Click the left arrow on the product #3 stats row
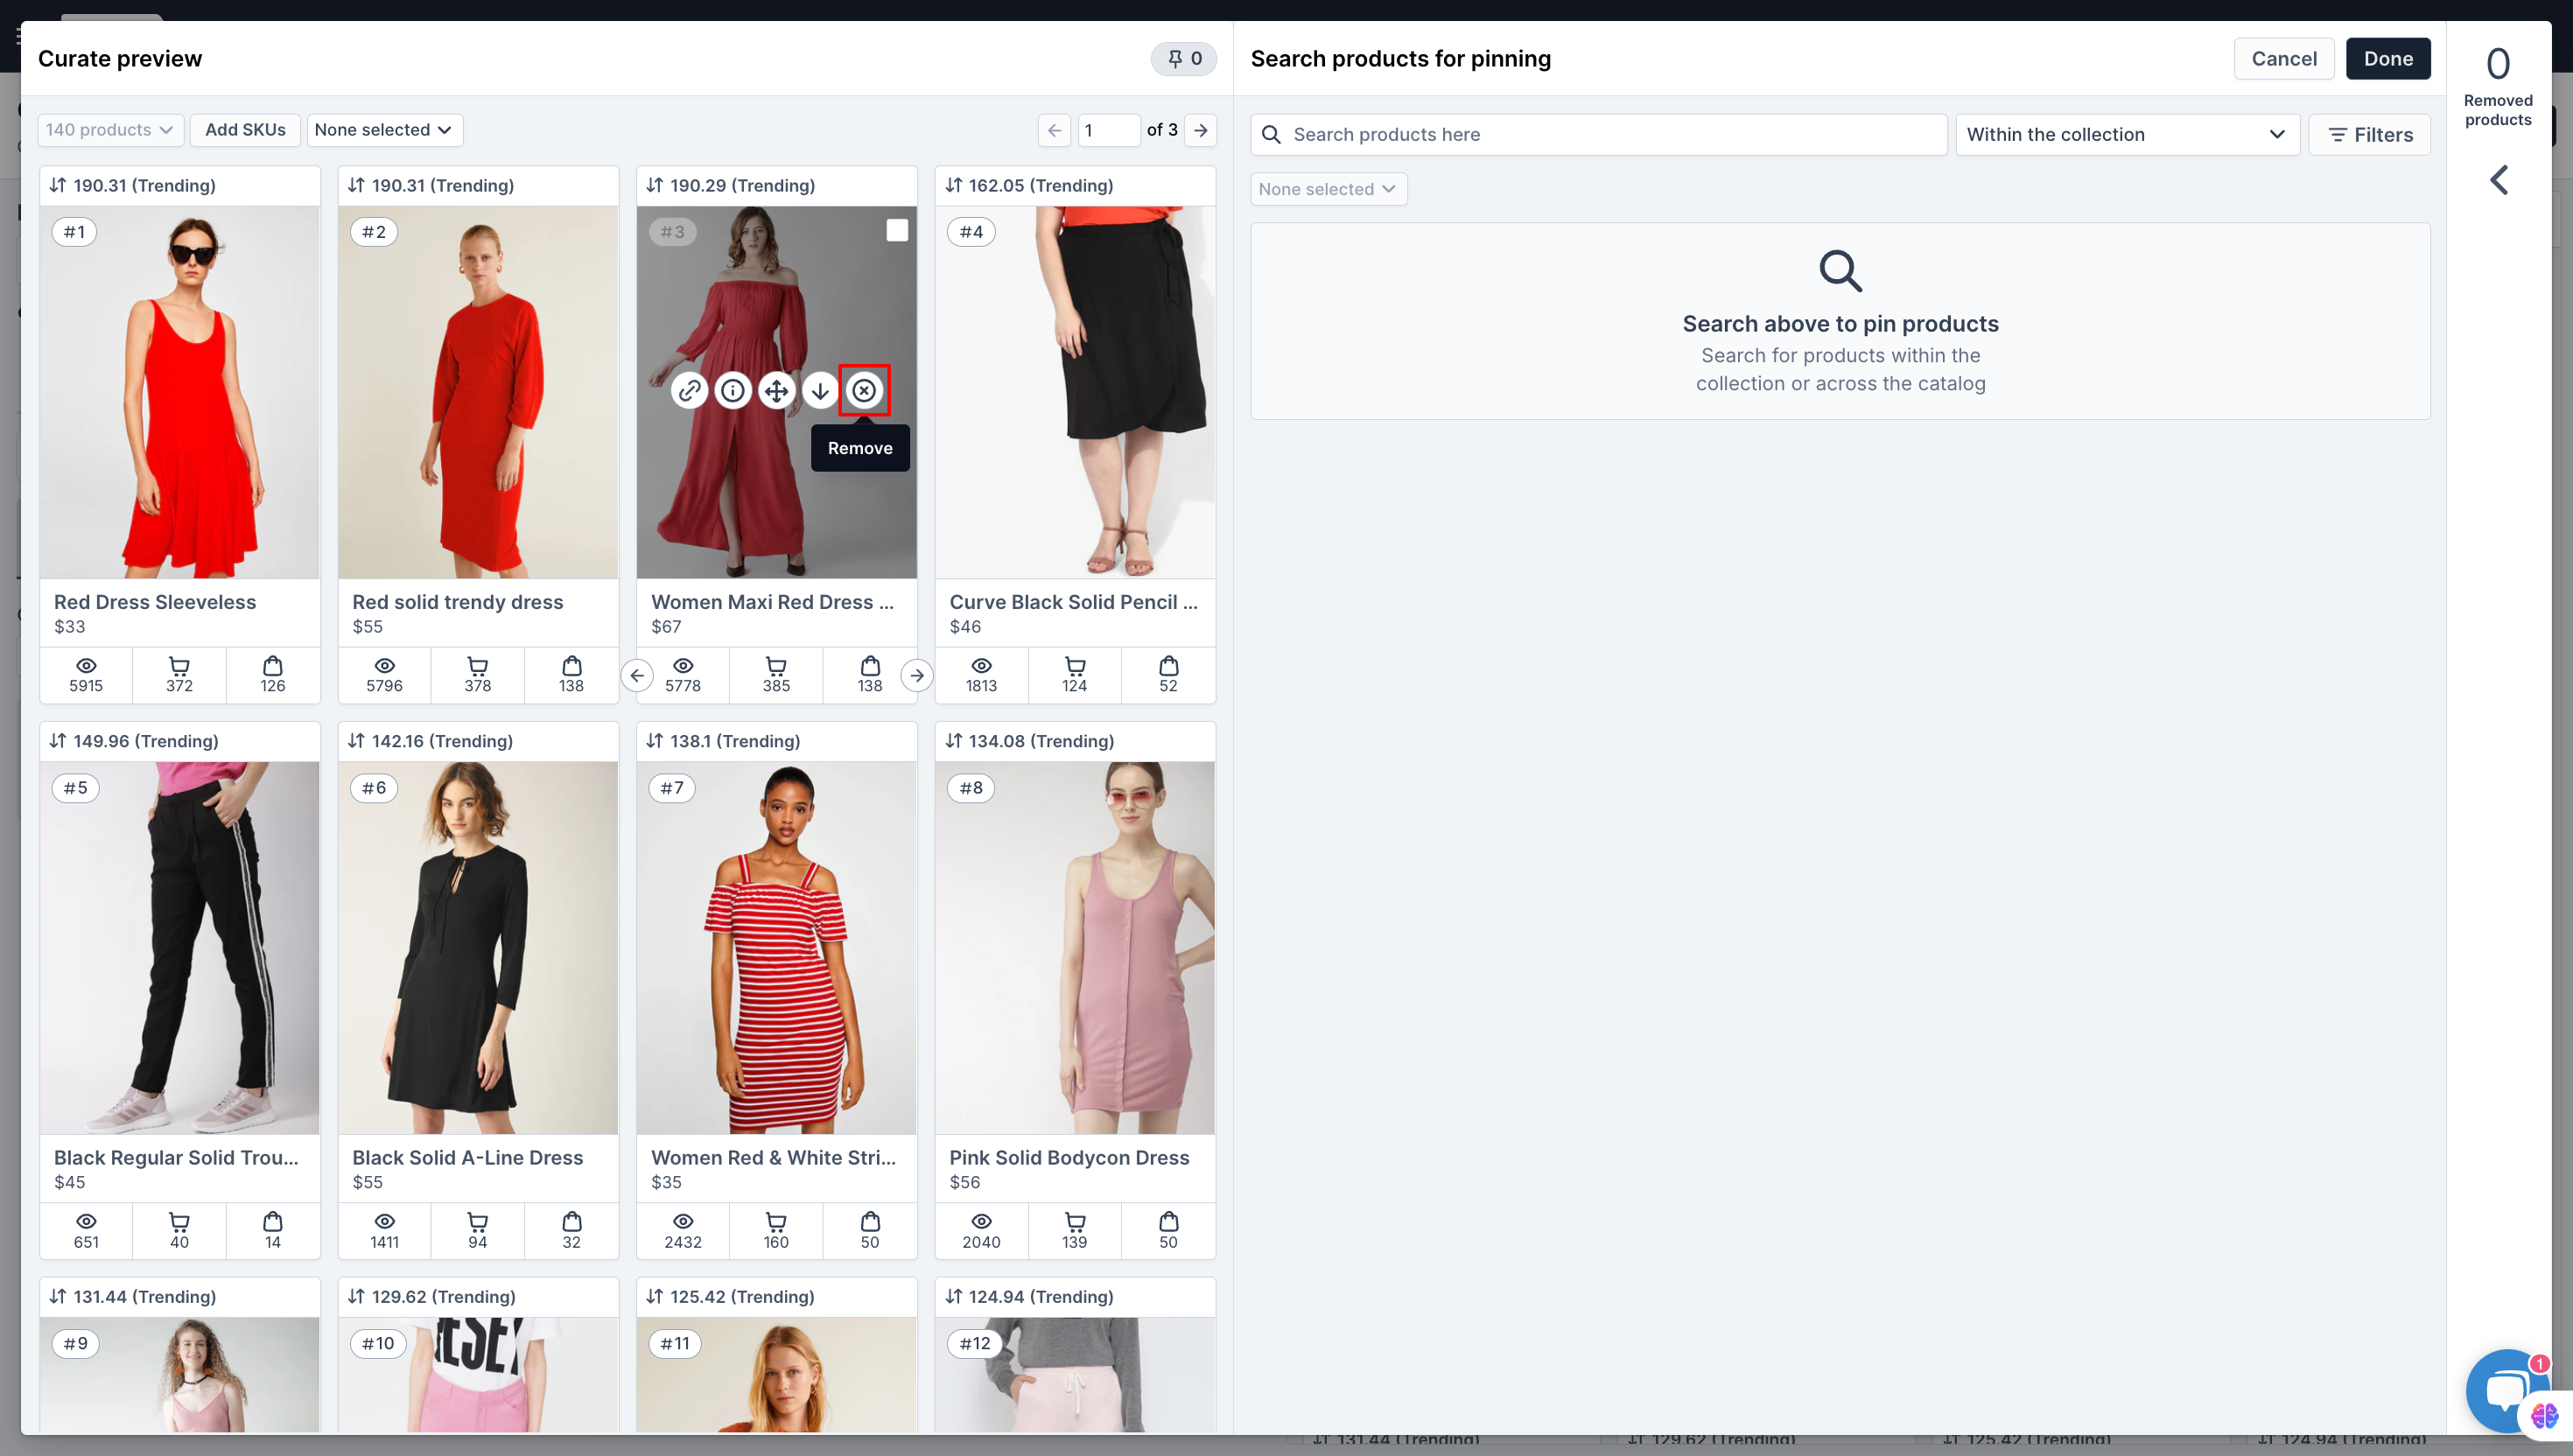The image size is (2573, 1456). pyautogui.click(x=637, y=676)
